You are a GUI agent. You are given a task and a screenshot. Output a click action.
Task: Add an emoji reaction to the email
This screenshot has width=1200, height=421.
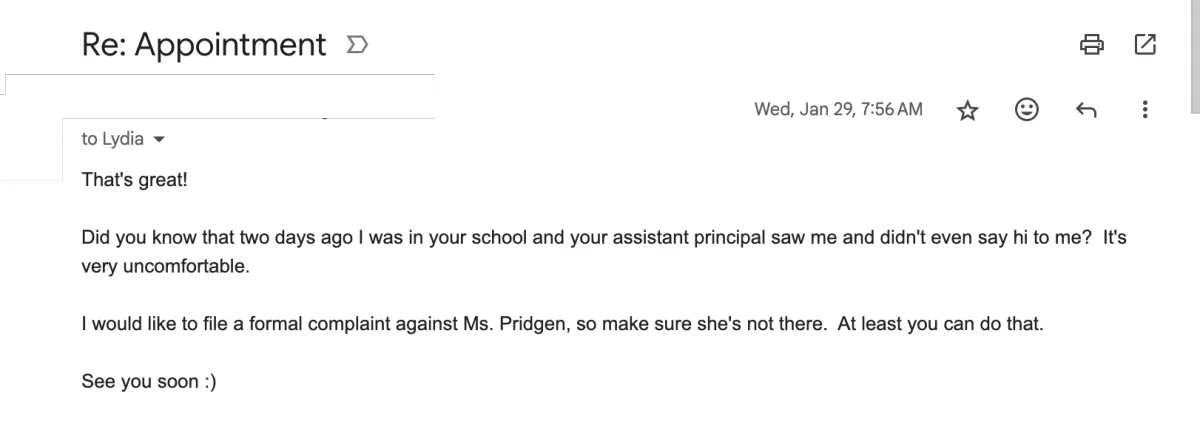point(1025,110)
